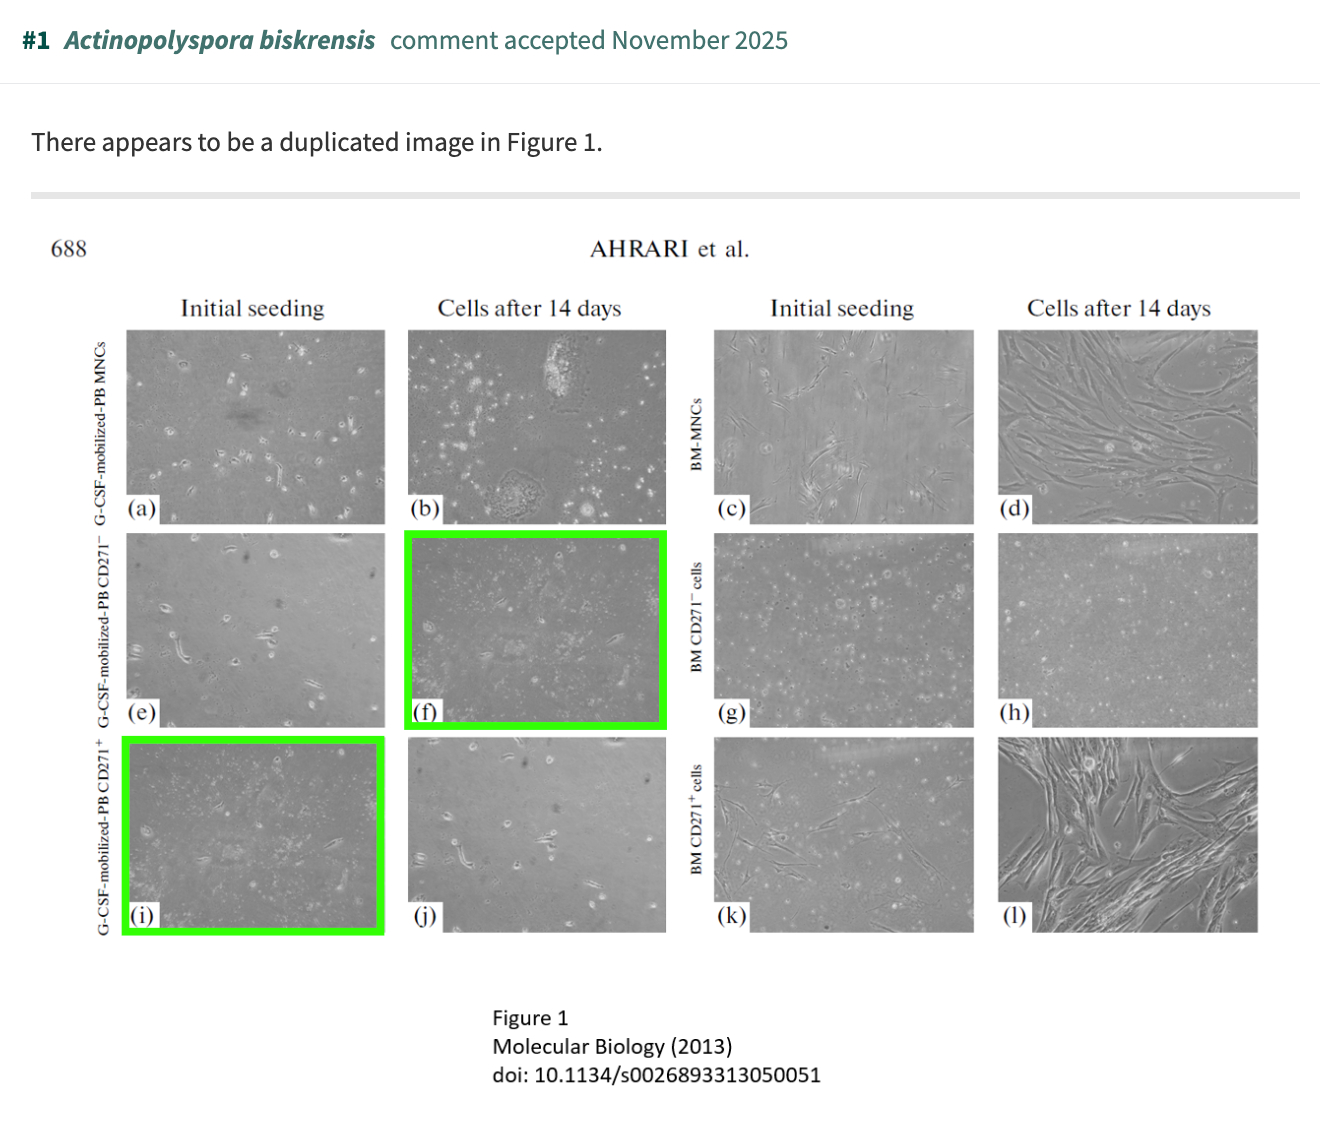This screenshot has height=1146, width=1320.
Task: Click panel (h) microscopy image
Action: [x=1127, y=630]
